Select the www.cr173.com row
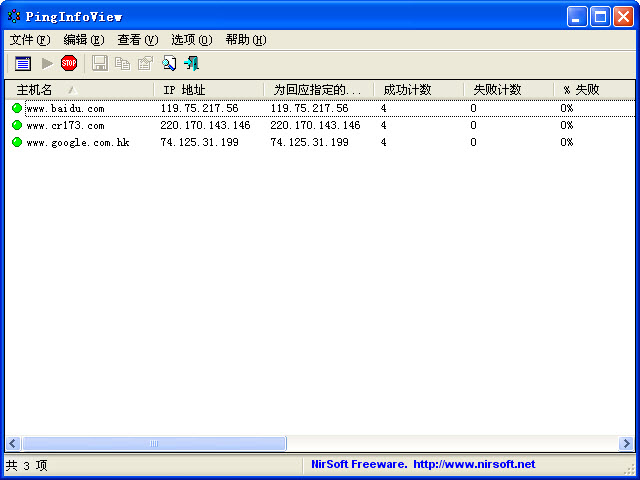This screenshot has width=640, height=480. [x=320, y=125]
